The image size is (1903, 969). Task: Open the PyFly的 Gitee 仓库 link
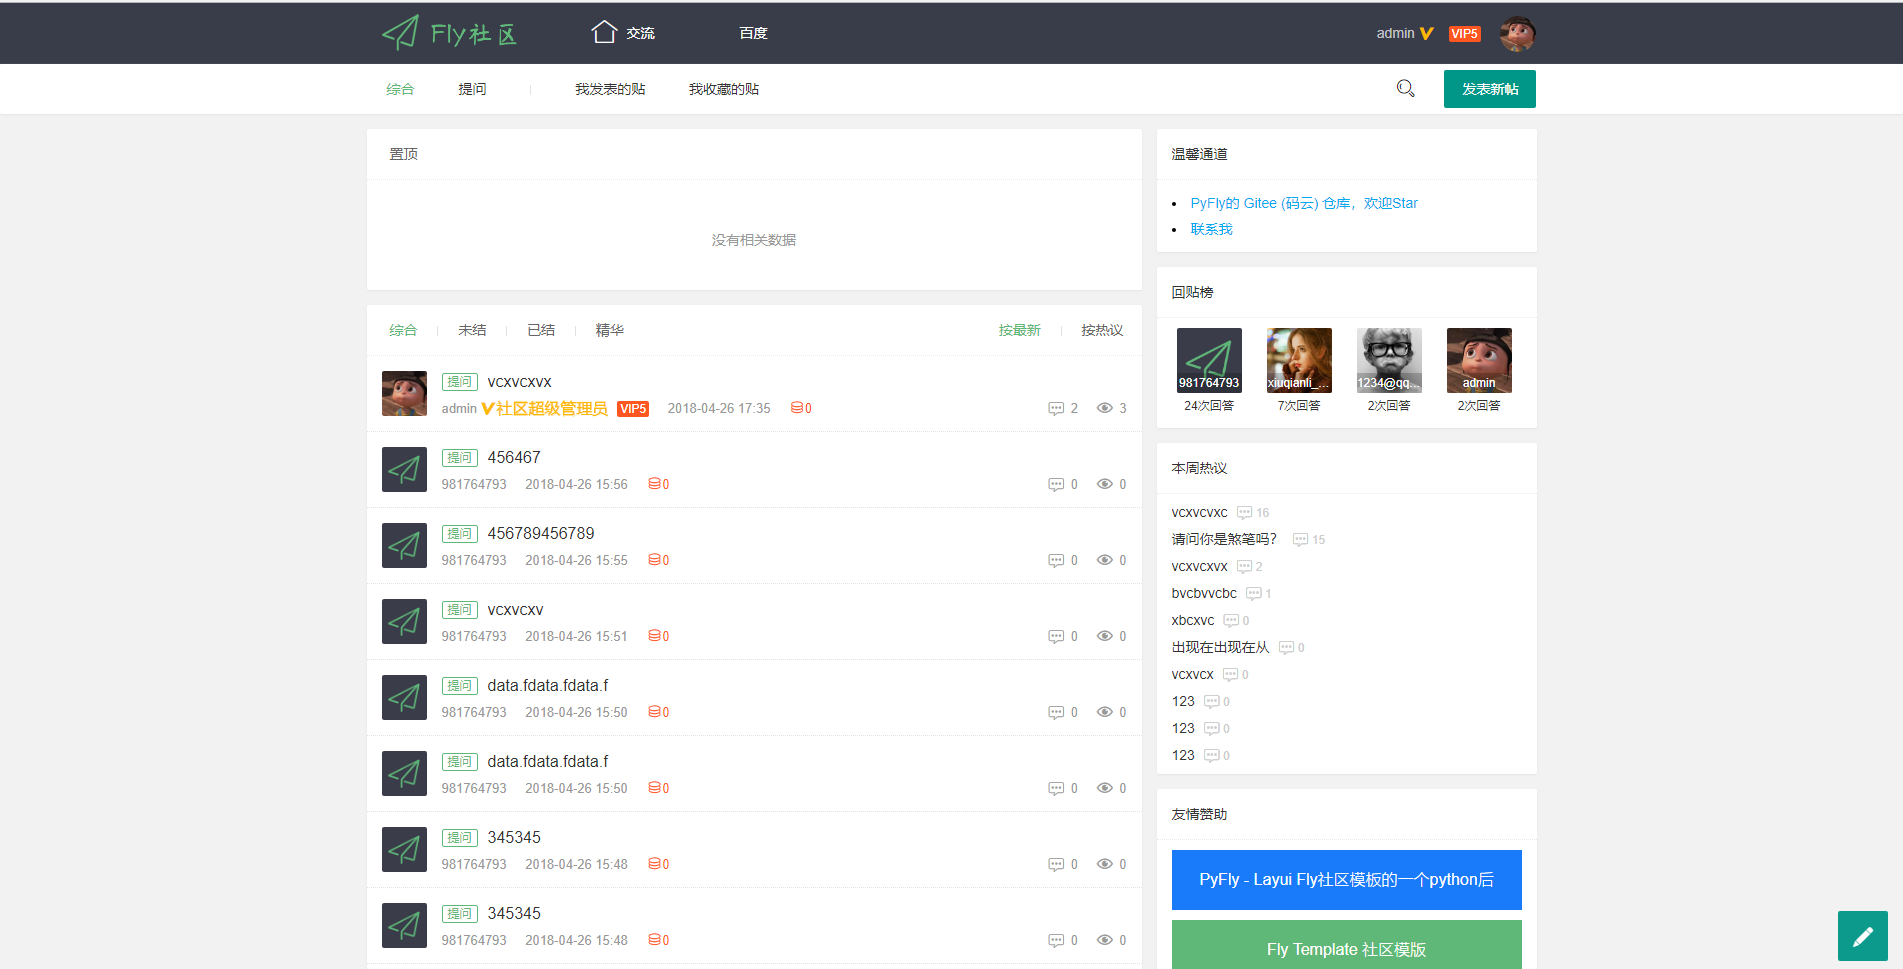click(1304, 203)
